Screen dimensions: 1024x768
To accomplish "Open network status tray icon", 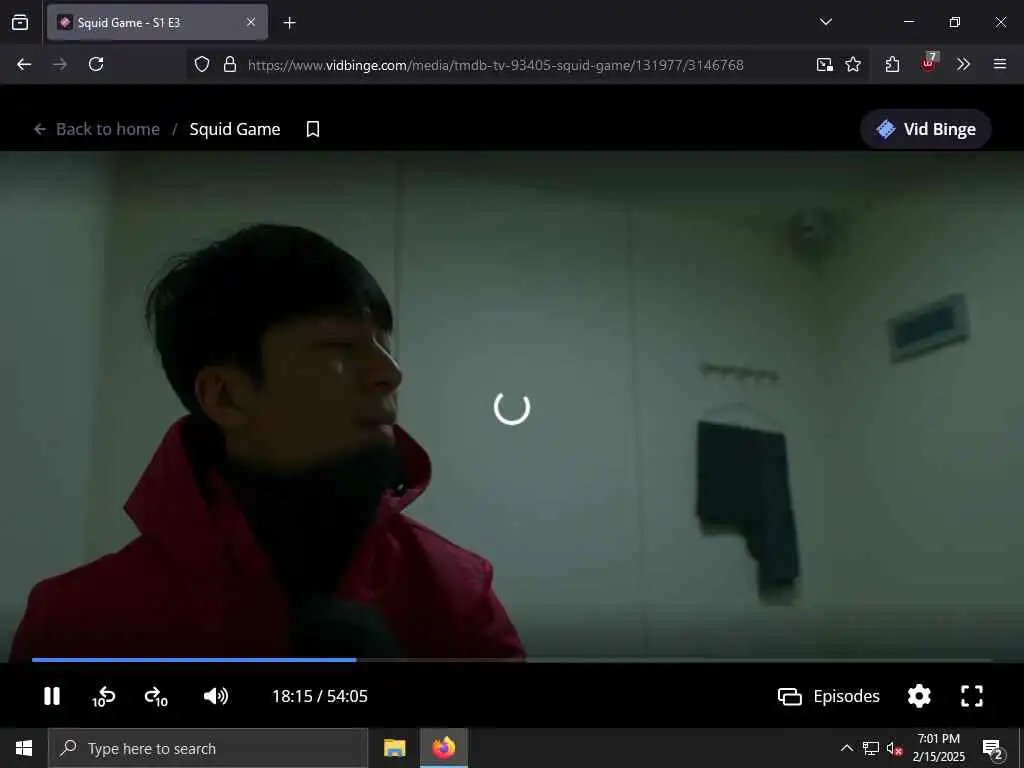I will pyautogui.click(x=871, y=748).
